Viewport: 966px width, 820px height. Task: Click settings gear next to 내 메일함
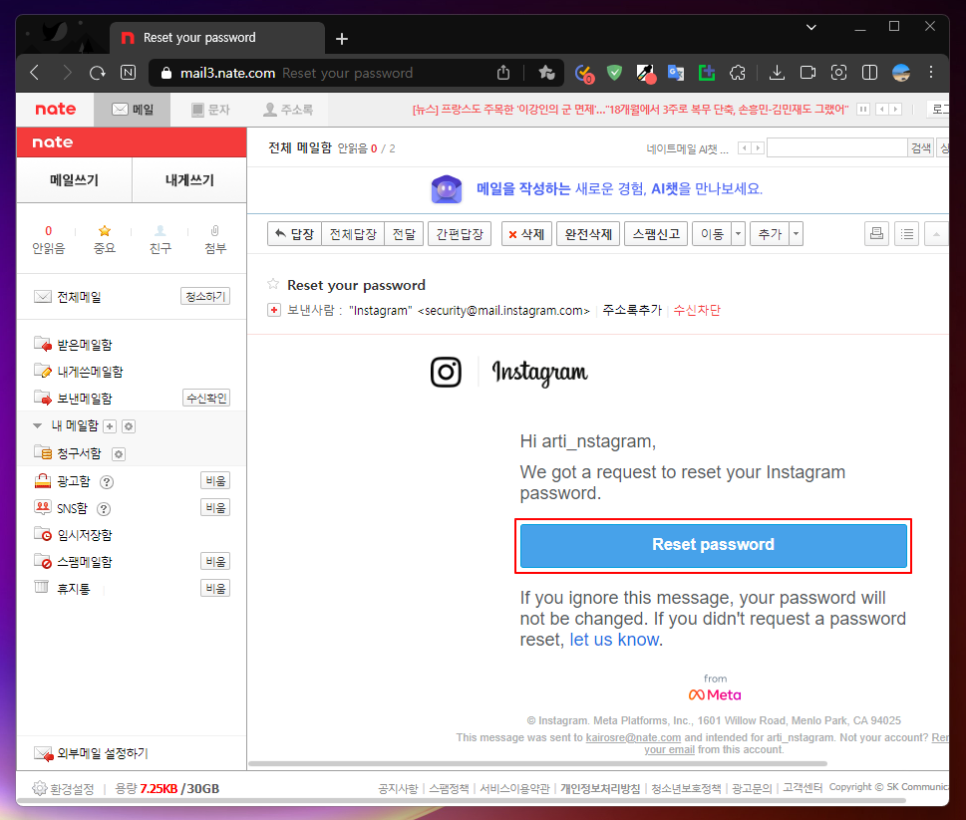pos(128,426)
